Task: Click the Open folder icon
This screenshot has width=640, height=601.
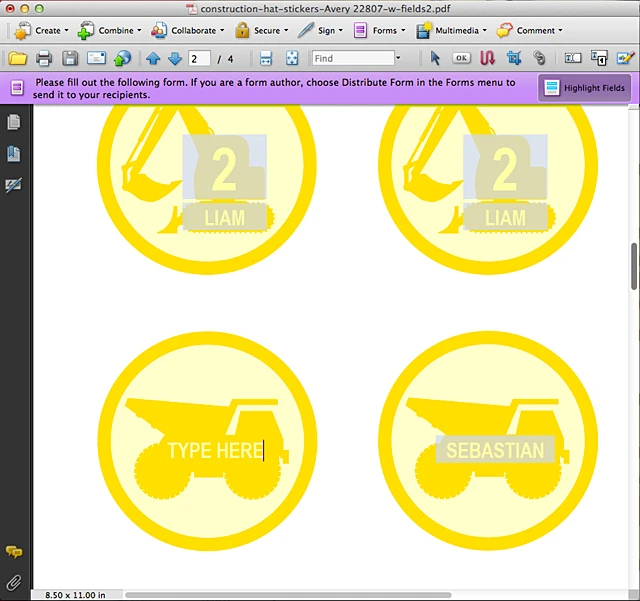Action: pyautogui.click(x=18, y=59)
